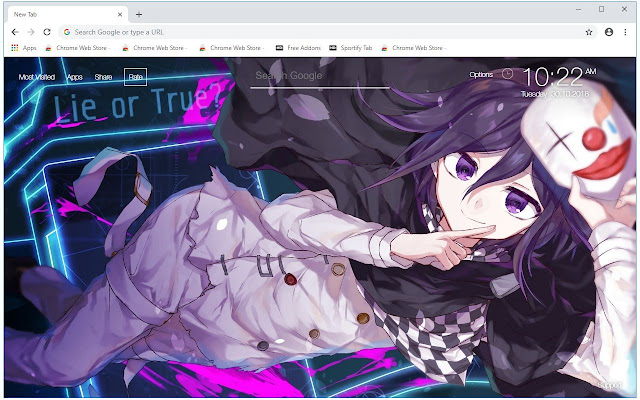Viewport: 640px width, 400px height.
Task: Minimize the Chrome window
Action: (578, 9)
